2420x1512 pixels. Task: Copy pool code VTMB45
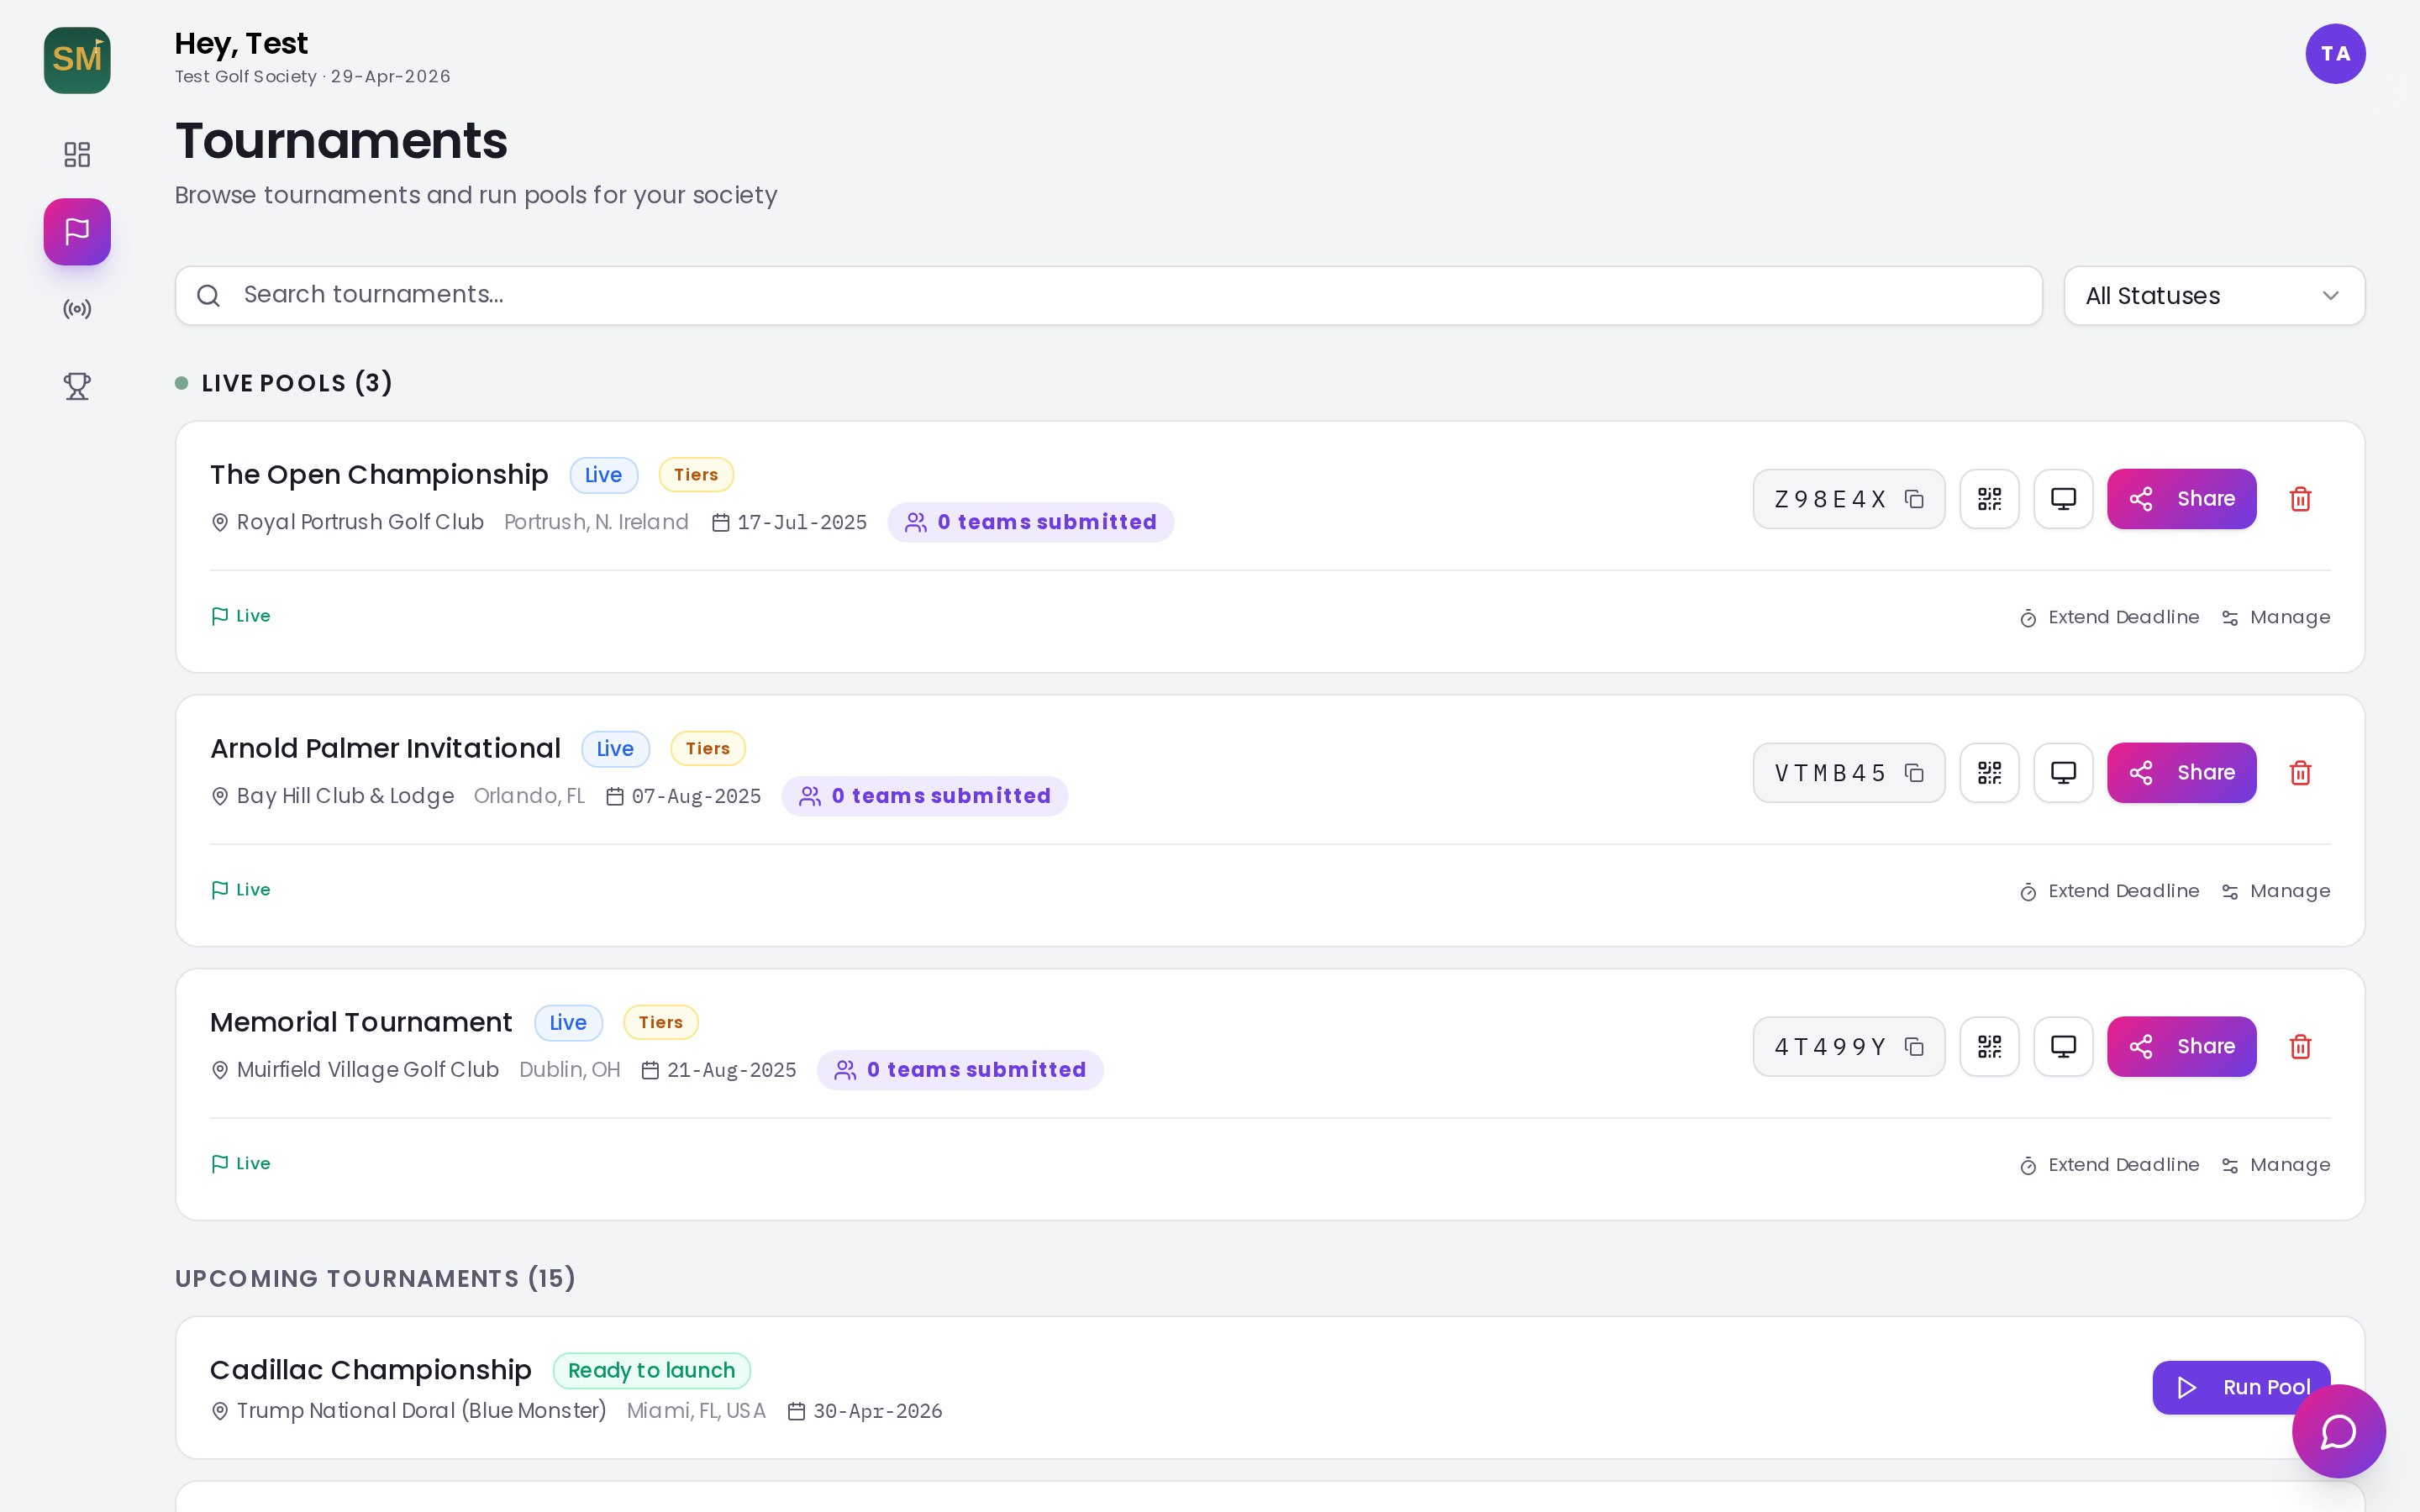(x=1914, y=773)
